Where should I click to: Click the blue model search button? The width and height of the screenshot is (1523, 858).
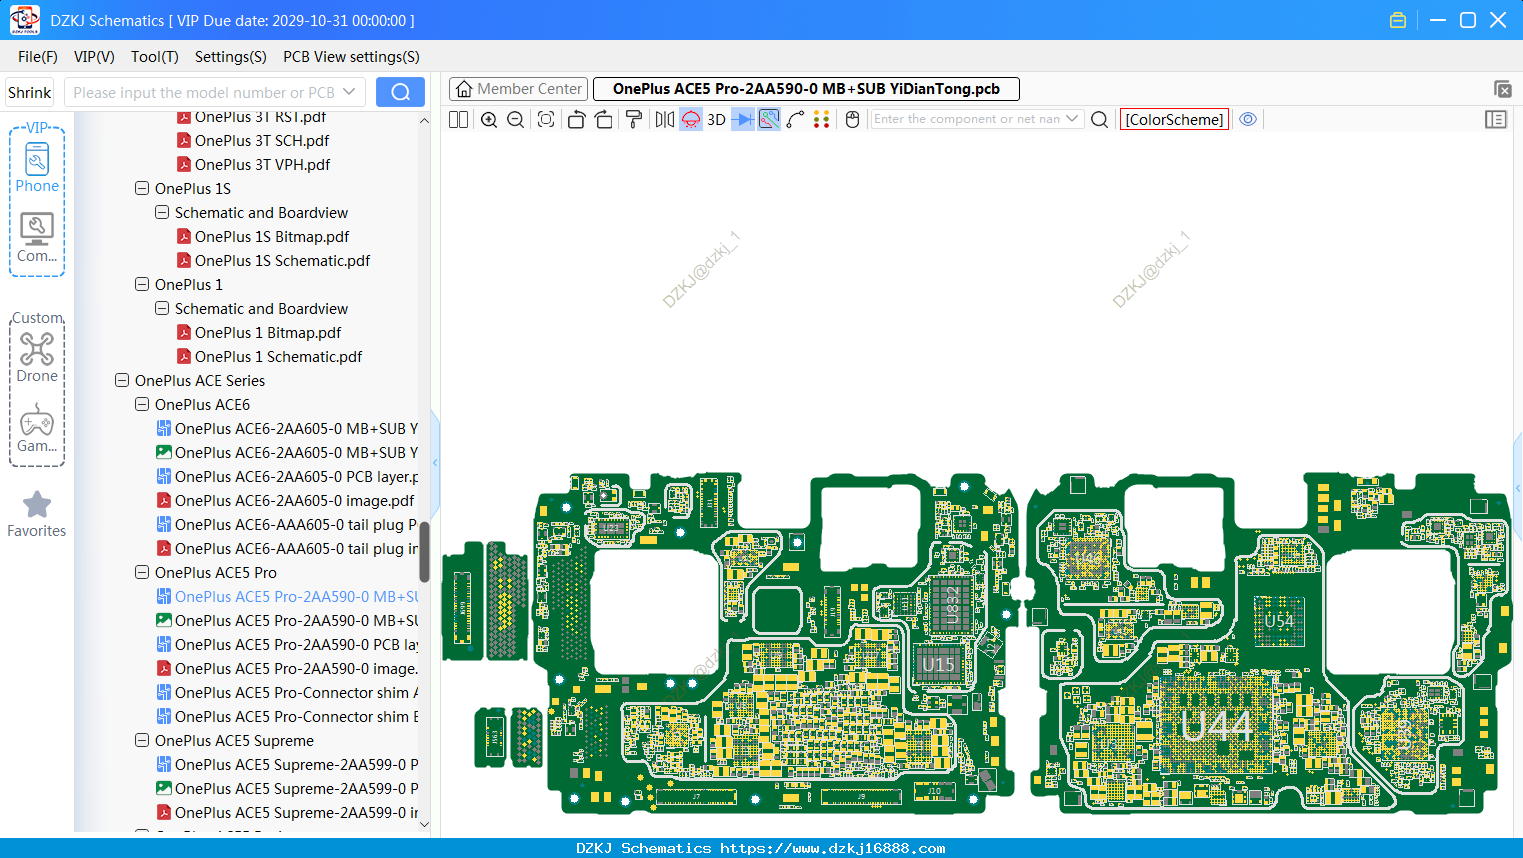tap(400, 92)
